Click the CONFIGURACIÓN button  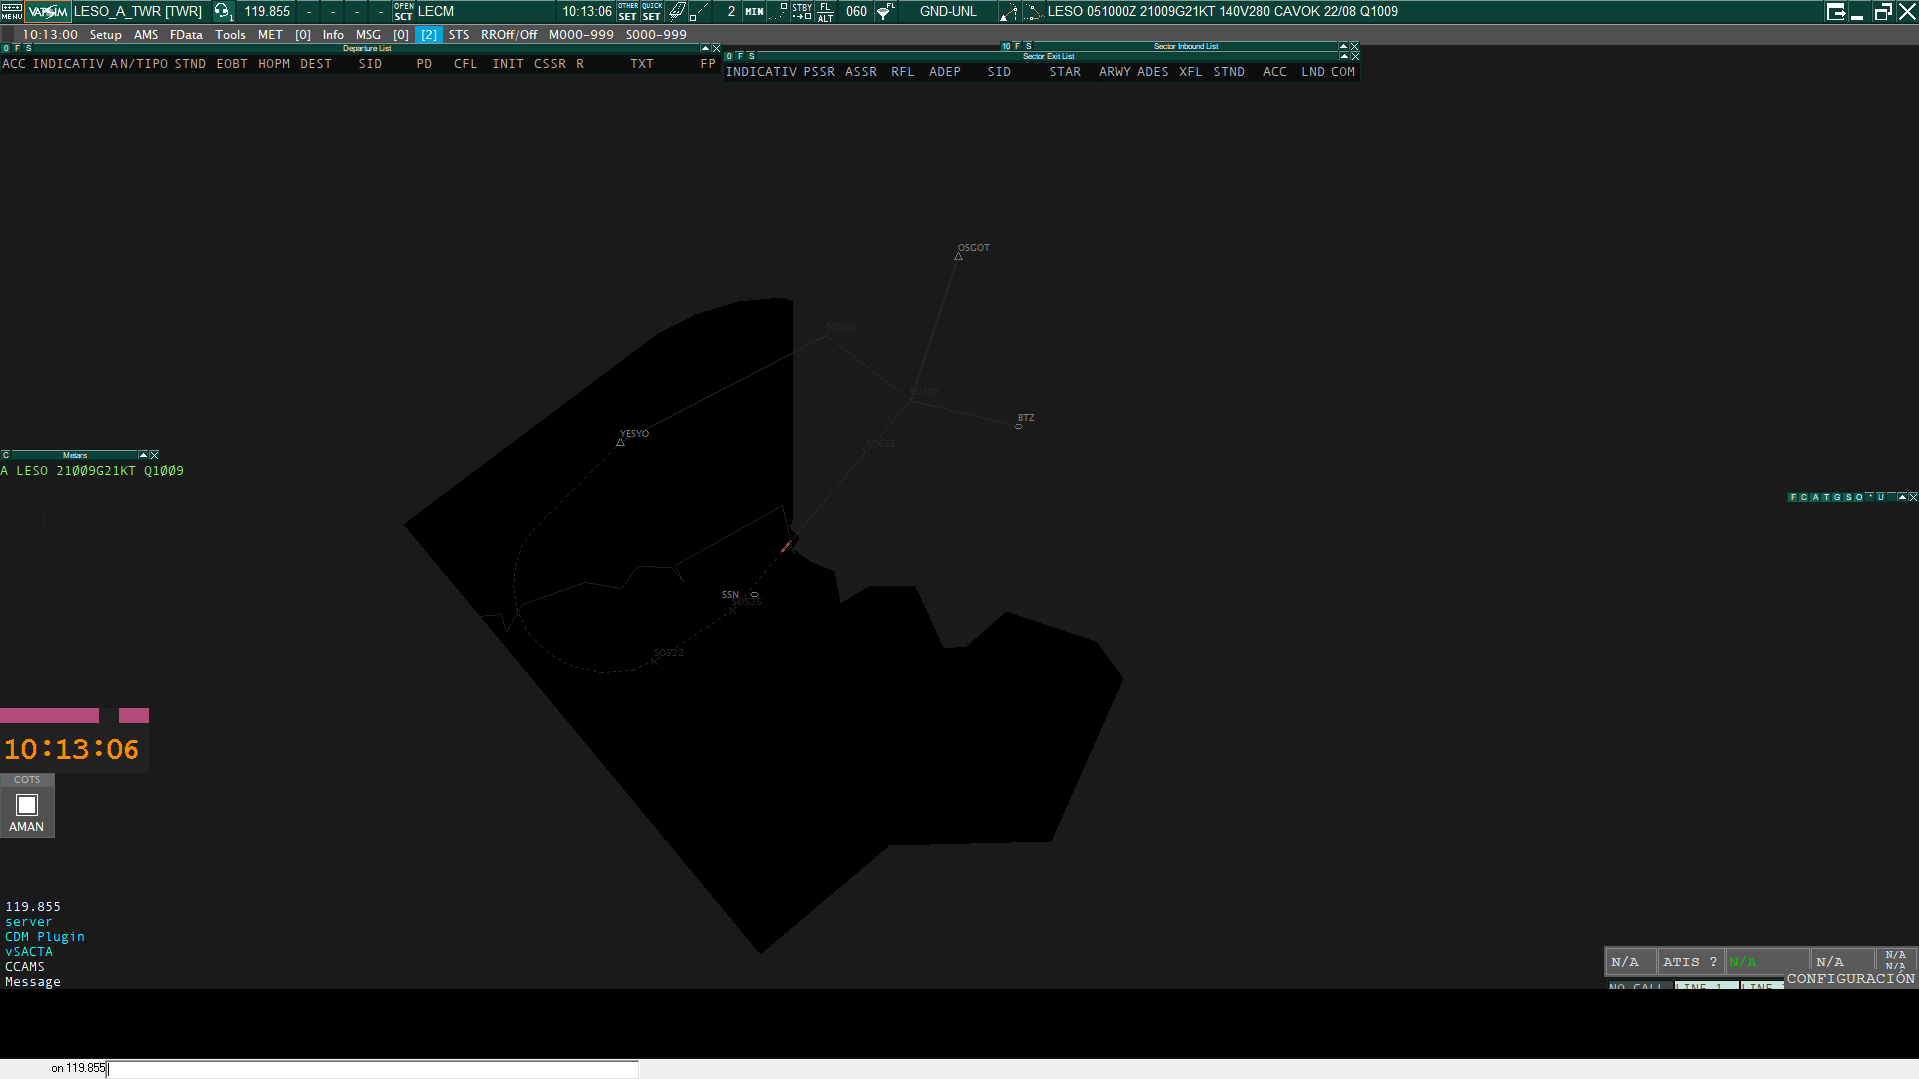pos(1850,979)
